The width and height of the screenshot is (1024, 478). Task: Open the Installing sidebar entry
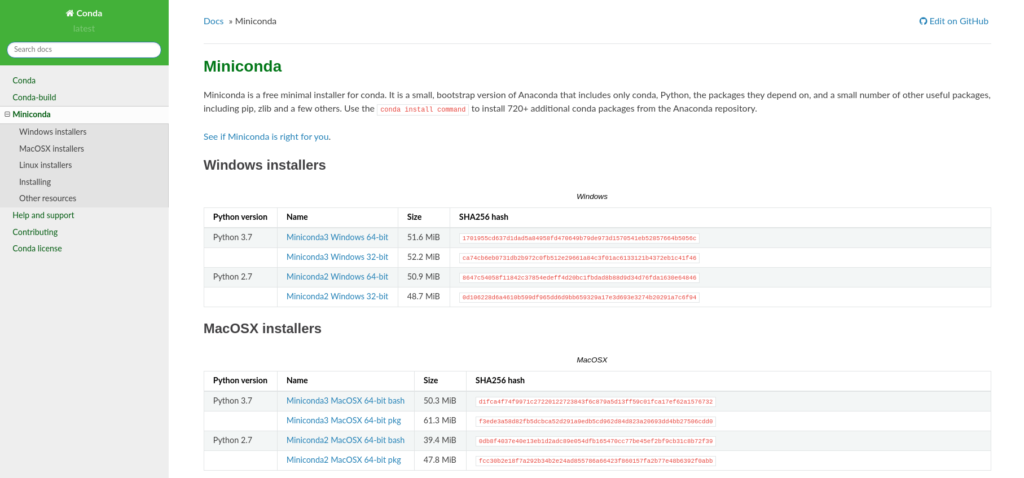point(35,182)
